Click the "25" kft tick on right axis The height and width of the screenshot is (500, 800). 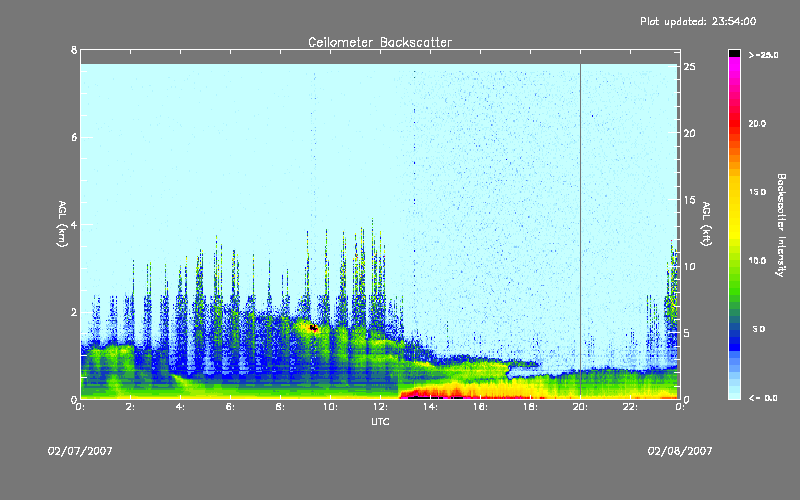(689, 66)
